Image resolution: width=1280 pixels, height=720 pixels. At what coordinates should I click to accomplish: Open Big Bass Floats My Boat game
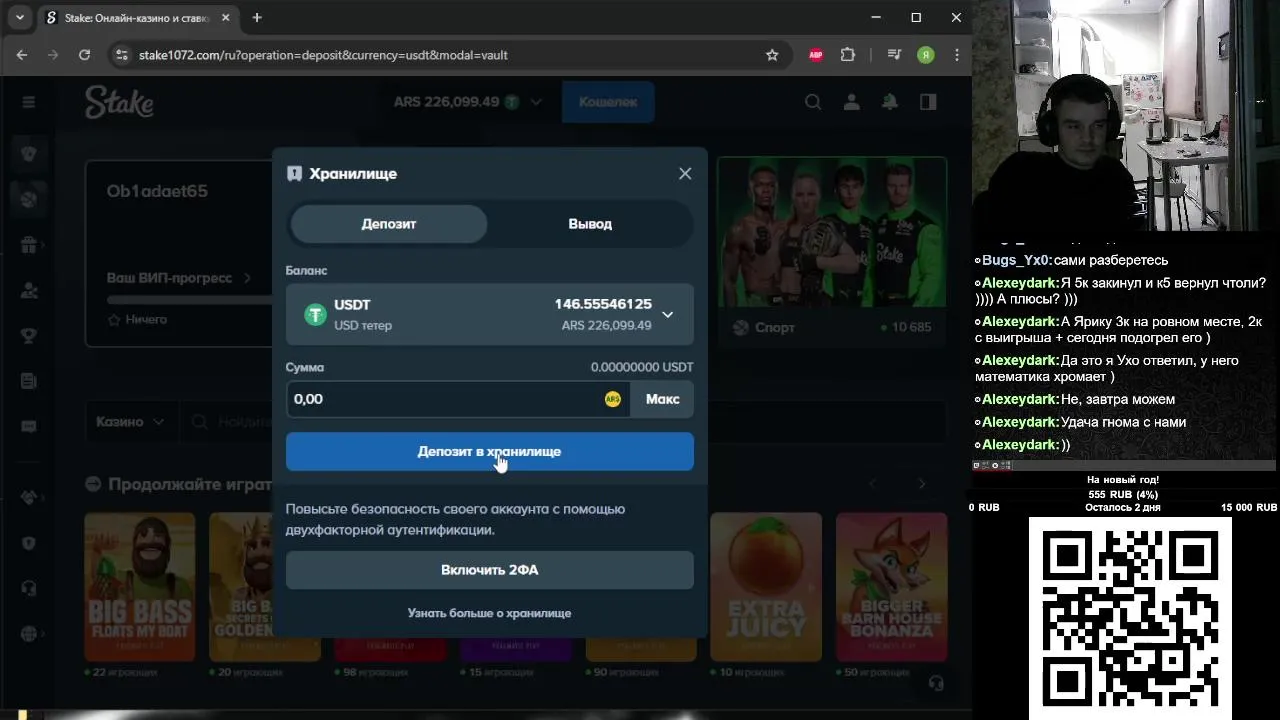[x=140, y=587]
